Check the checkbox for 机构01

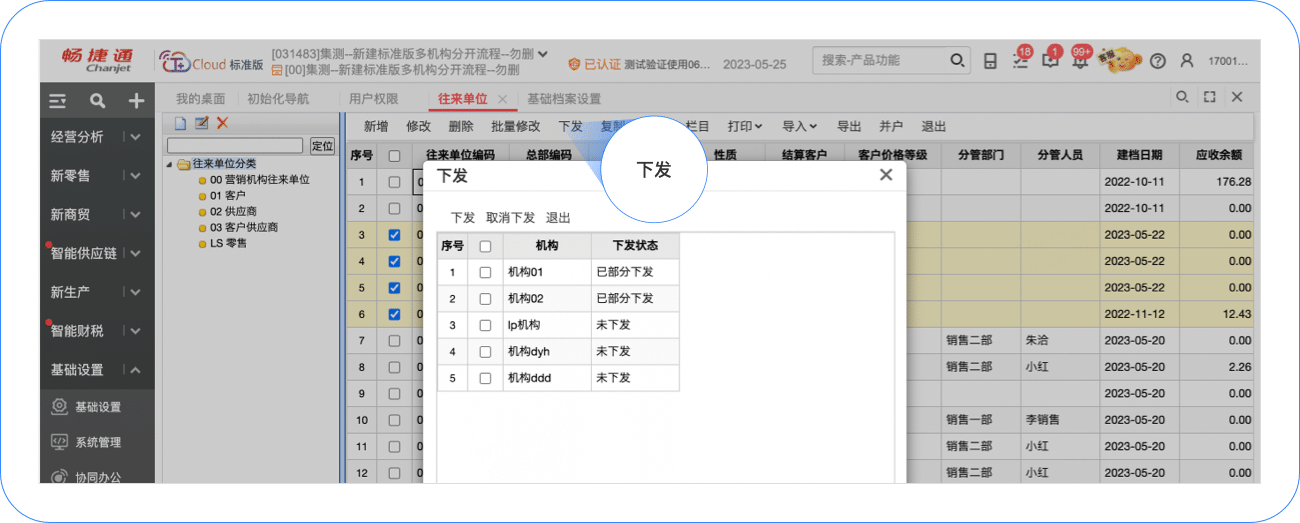pyautogui.click(x=485, y=272)
